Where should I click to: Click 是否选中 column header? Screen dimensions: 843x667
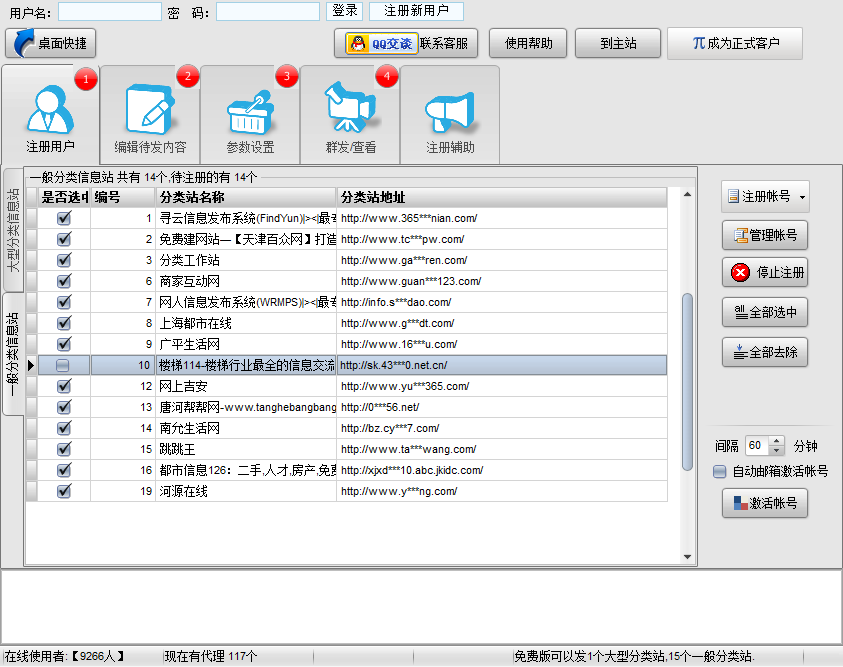64,197
